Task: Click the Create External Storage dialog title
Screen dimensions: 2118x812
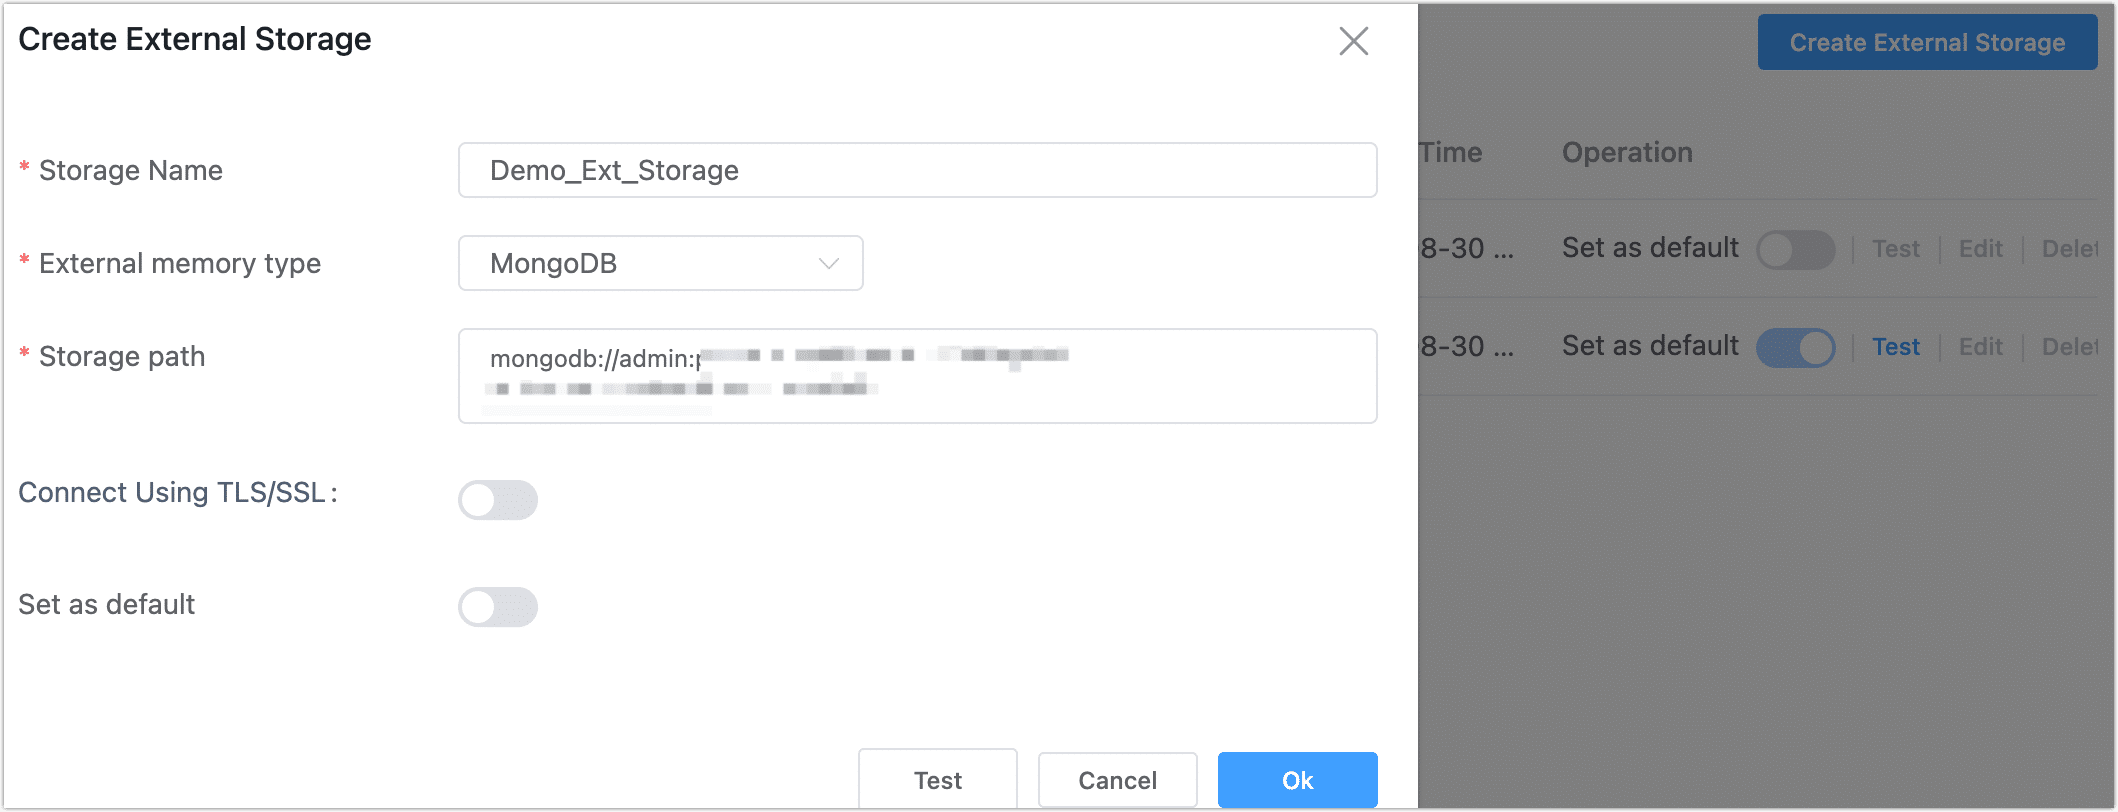Action: pyautogui.click(x=195, y=40)
